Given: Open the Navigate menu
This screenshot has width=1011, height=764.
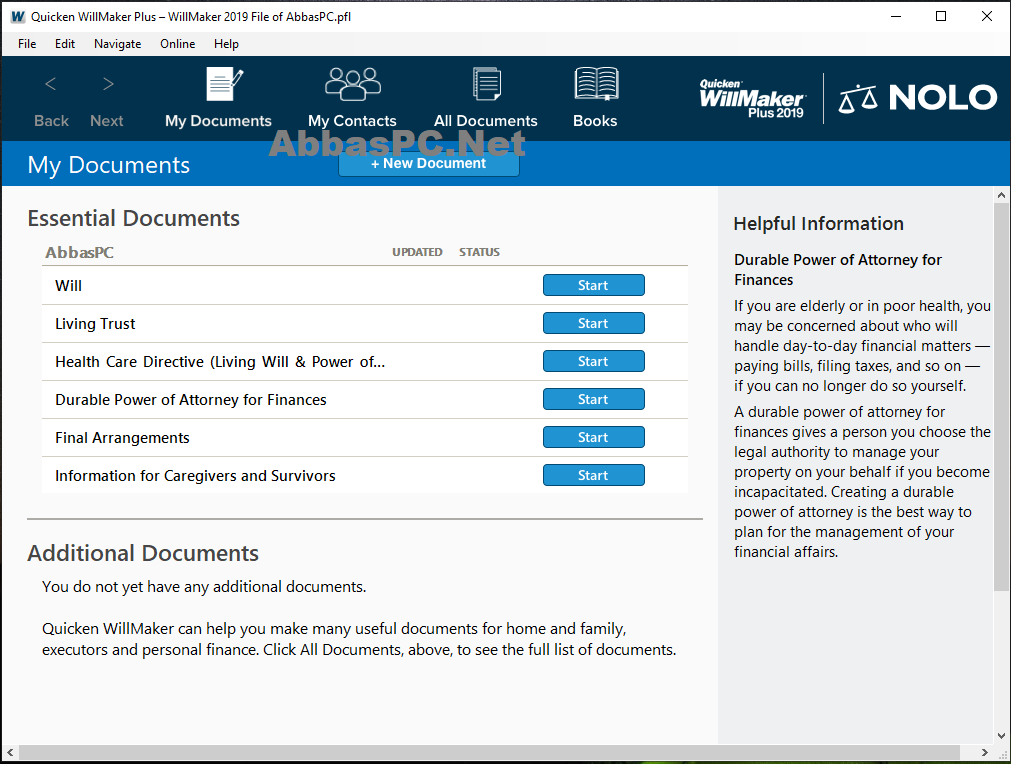Looking at the screenshot, I should click(x=117, y=44).
